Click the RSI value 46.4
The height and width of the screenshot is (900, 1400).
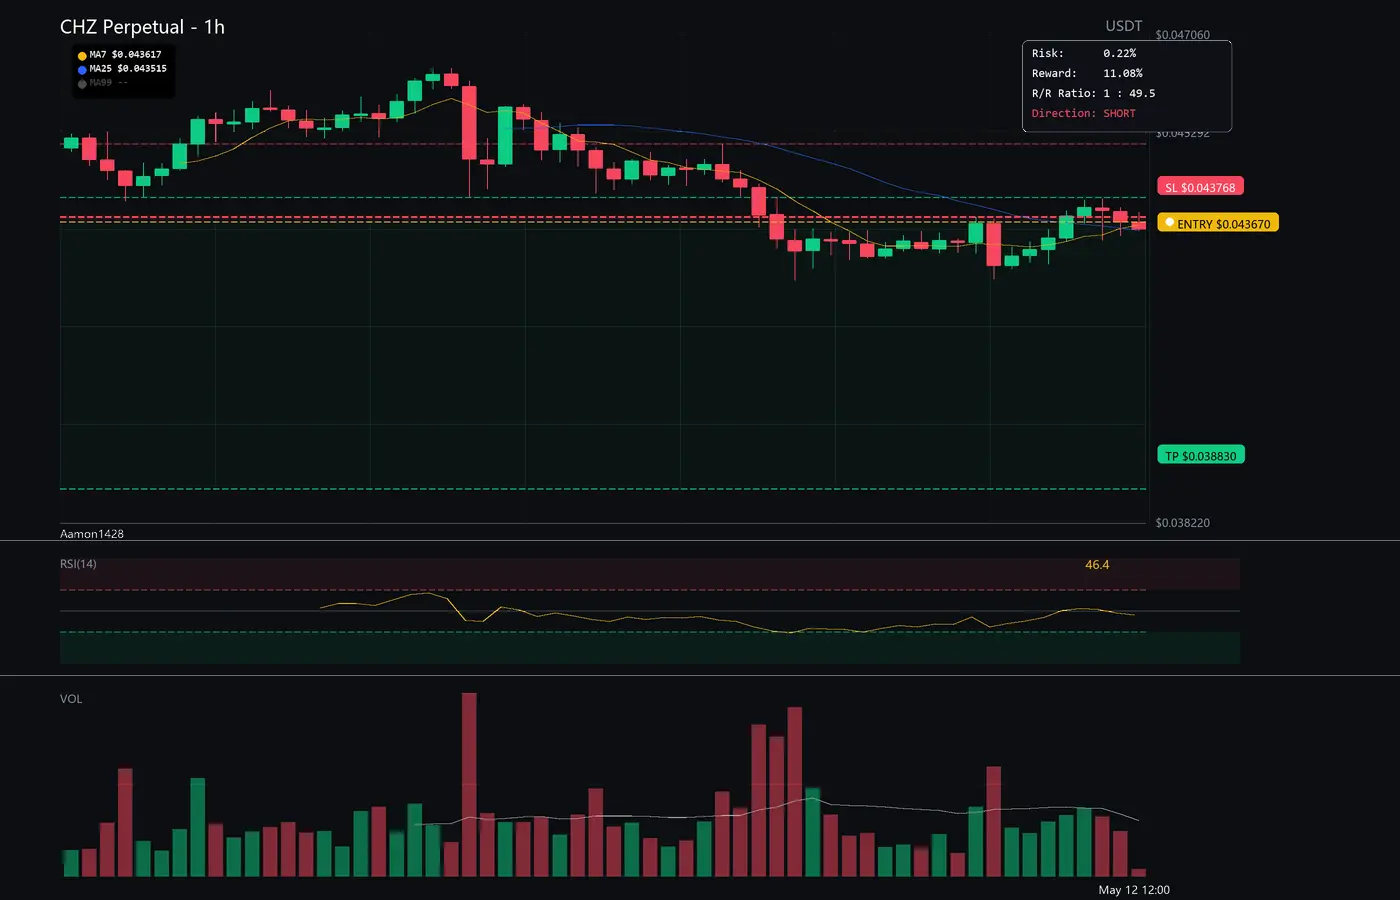point(1097,565)
